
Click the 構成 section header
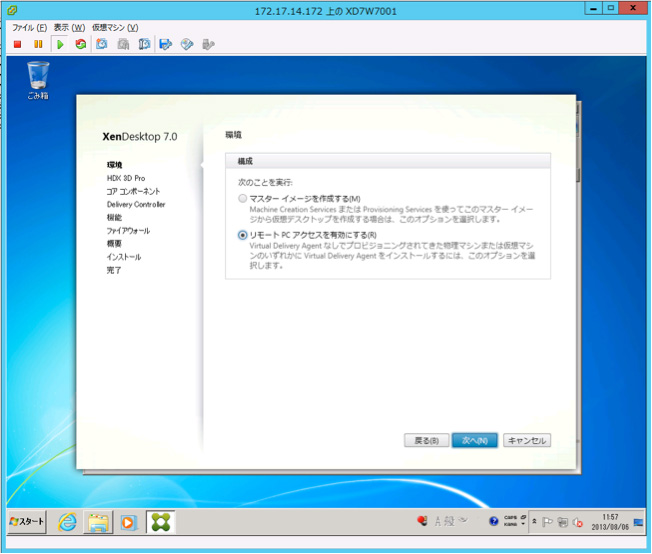click(388, 161)
